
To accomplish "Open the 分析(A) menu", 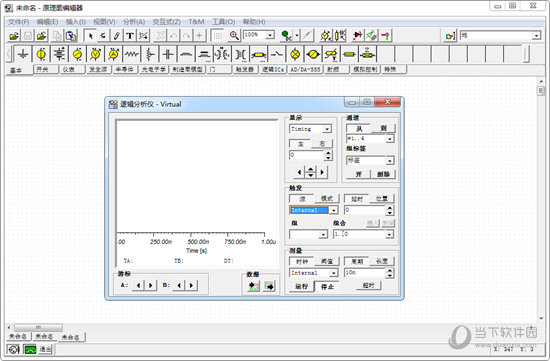I will (134, 22).
